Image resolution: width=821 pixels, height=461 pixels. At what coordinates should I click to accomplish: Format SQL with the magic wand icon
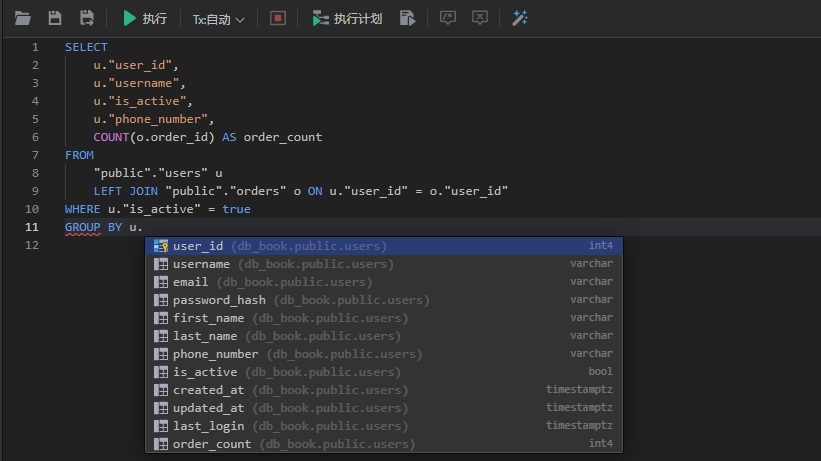[519, 18]
